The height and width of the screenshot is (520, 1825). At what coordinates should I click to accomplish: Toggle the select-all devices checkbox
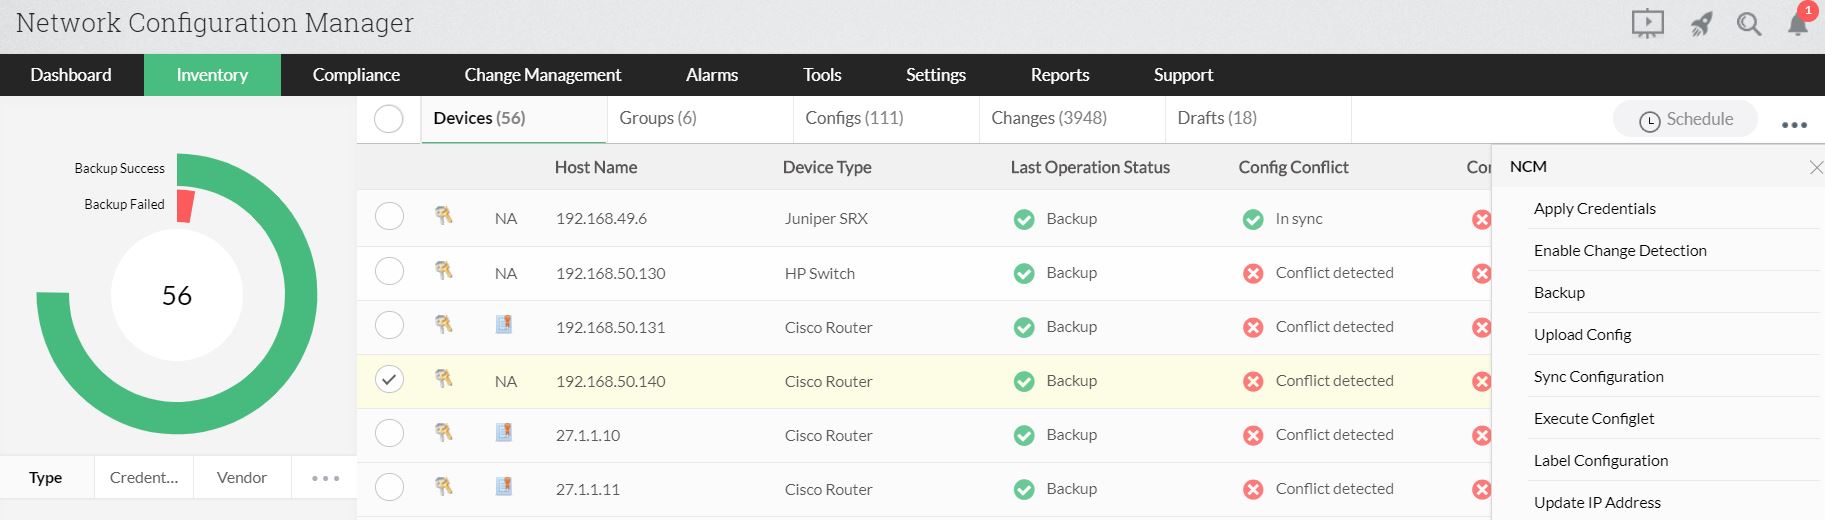tap(389, 119)
